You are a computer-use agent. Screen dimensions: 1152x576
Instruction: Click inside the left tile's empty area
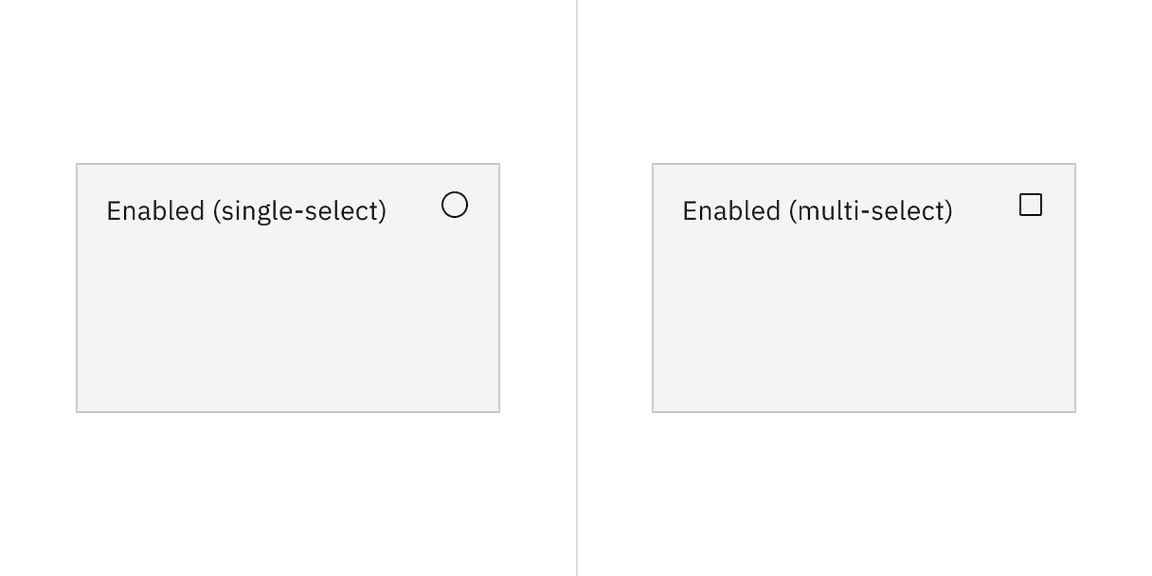[x=288, y=330]
